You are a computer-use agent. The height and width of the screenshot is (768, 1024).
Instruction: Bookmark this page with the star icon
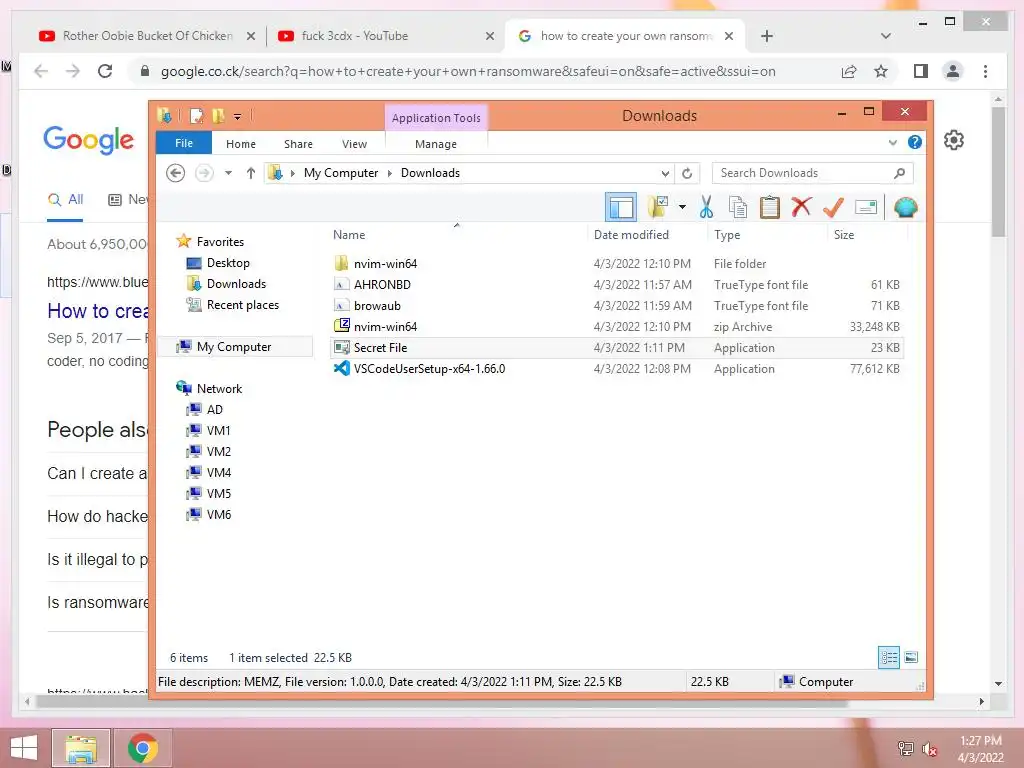(x=880, y=71)
